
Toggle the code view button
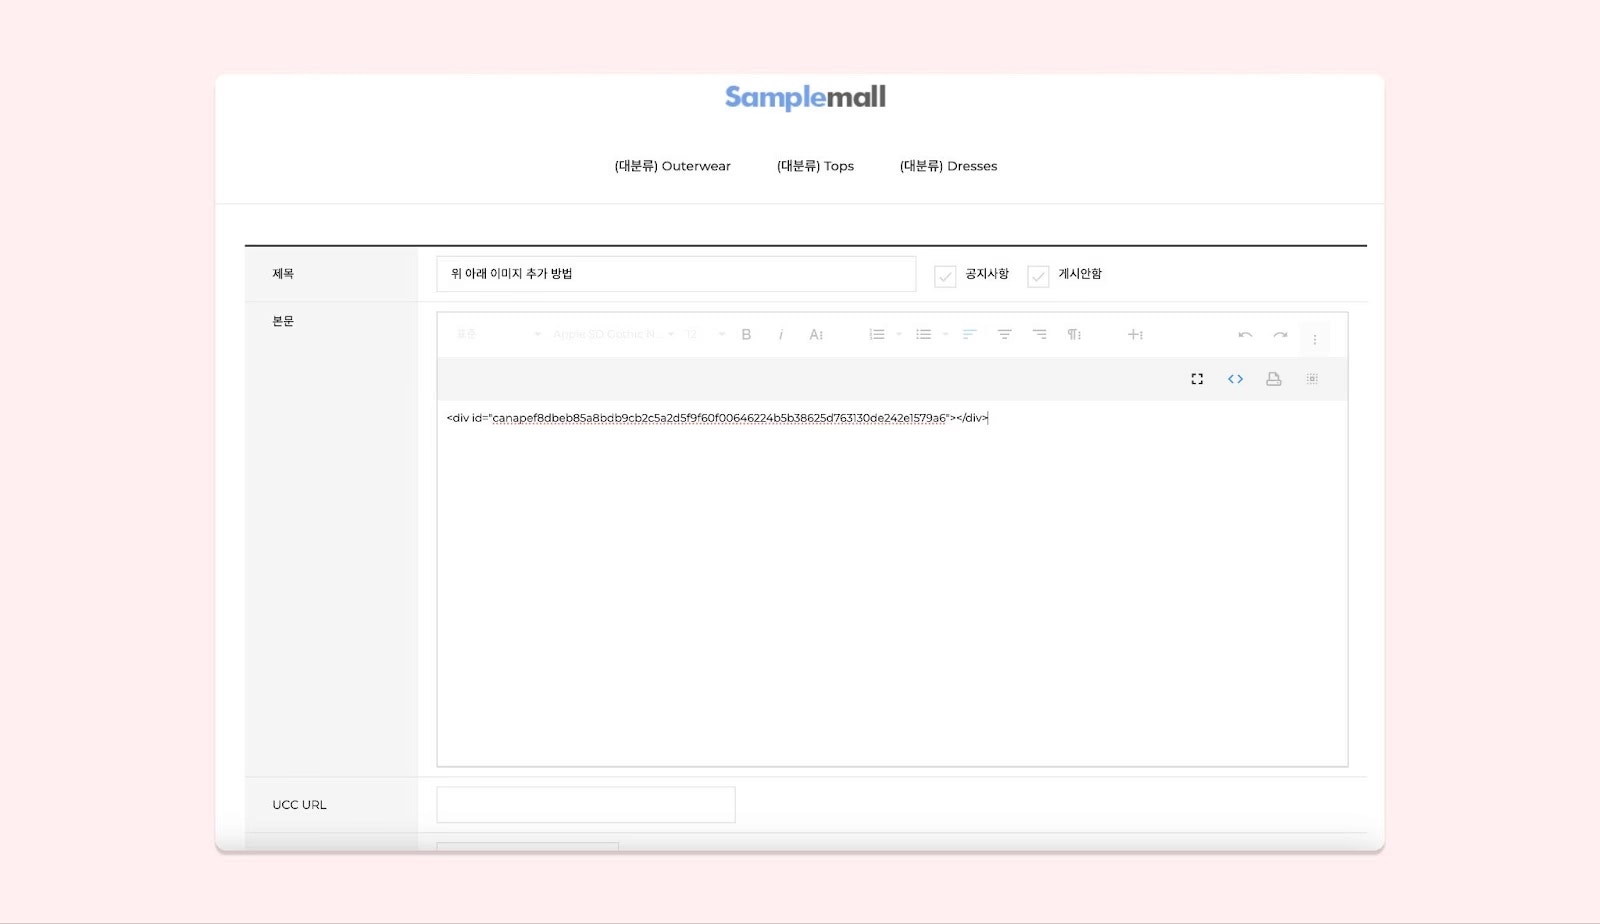[1235, 379]
